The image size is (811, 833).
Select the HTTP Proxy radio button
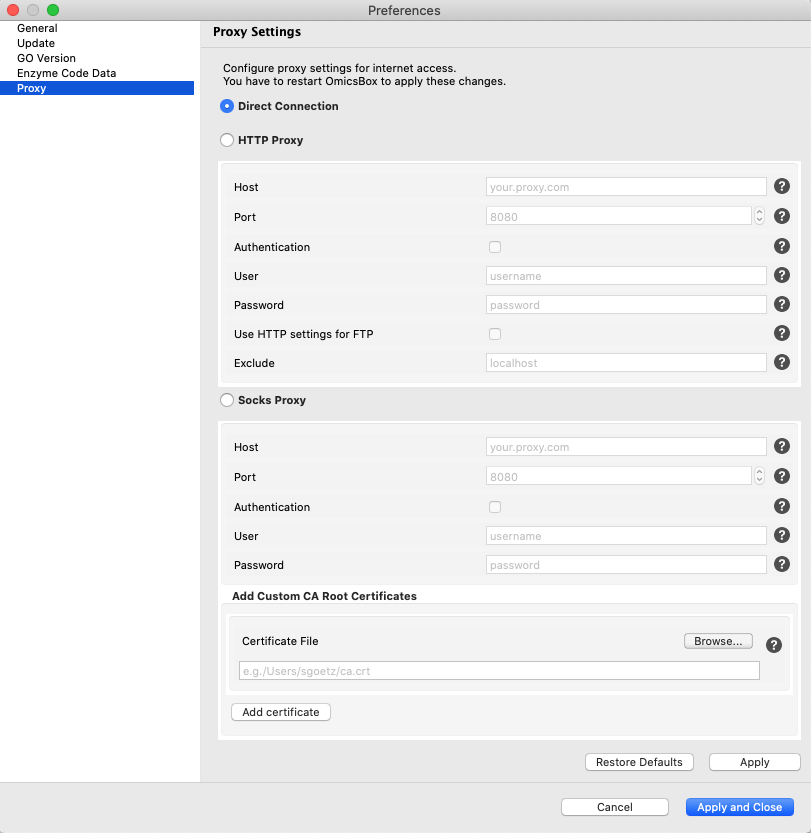(227, 140)
